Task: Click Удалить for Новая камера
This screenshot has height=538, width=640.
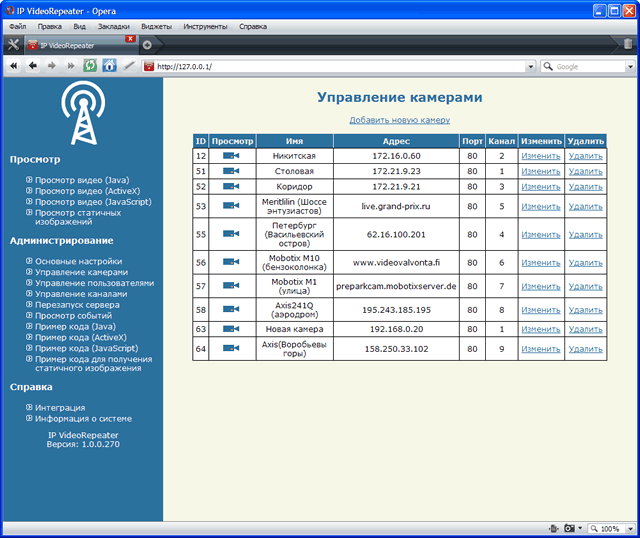Action: (586, 329)
